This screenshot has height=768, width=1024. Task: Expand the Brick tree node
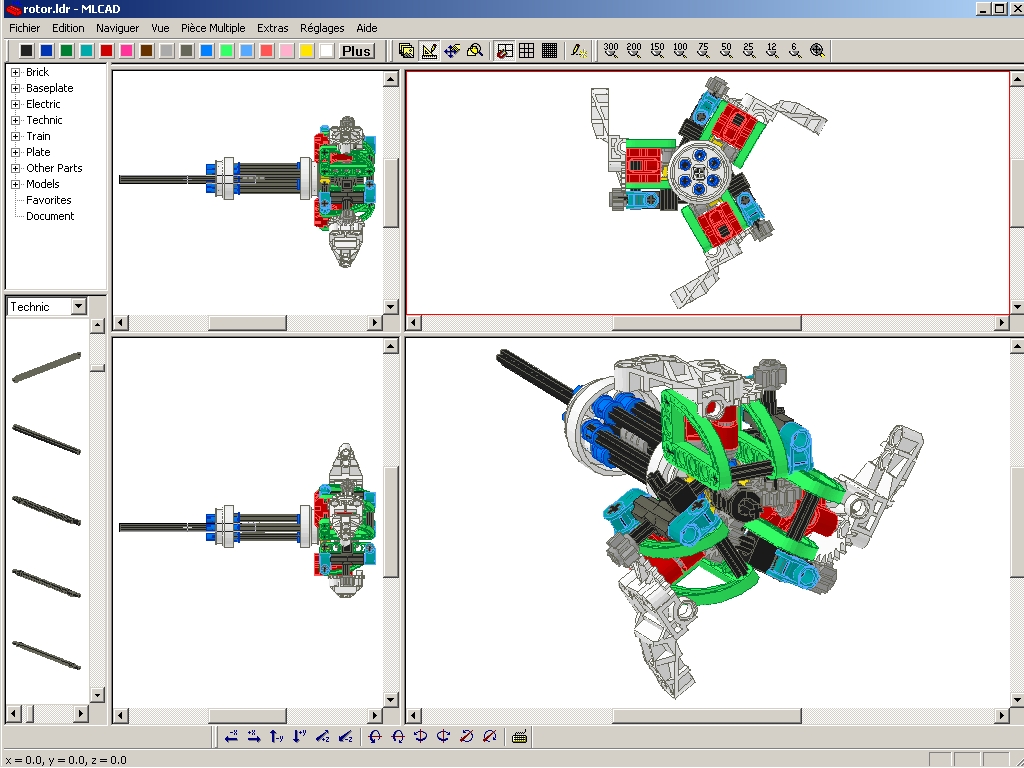click(x=16, y=72)
